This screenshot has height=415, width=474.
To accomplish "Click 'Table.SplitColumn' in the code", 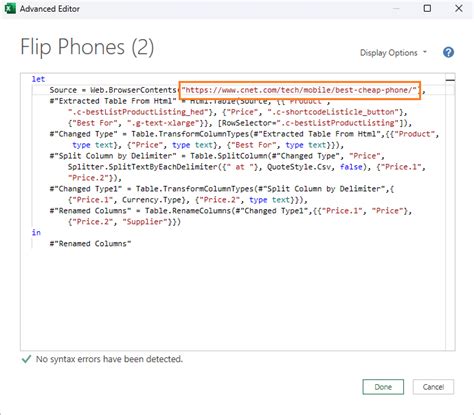I will pyautogui.click(x=229, y=156).
